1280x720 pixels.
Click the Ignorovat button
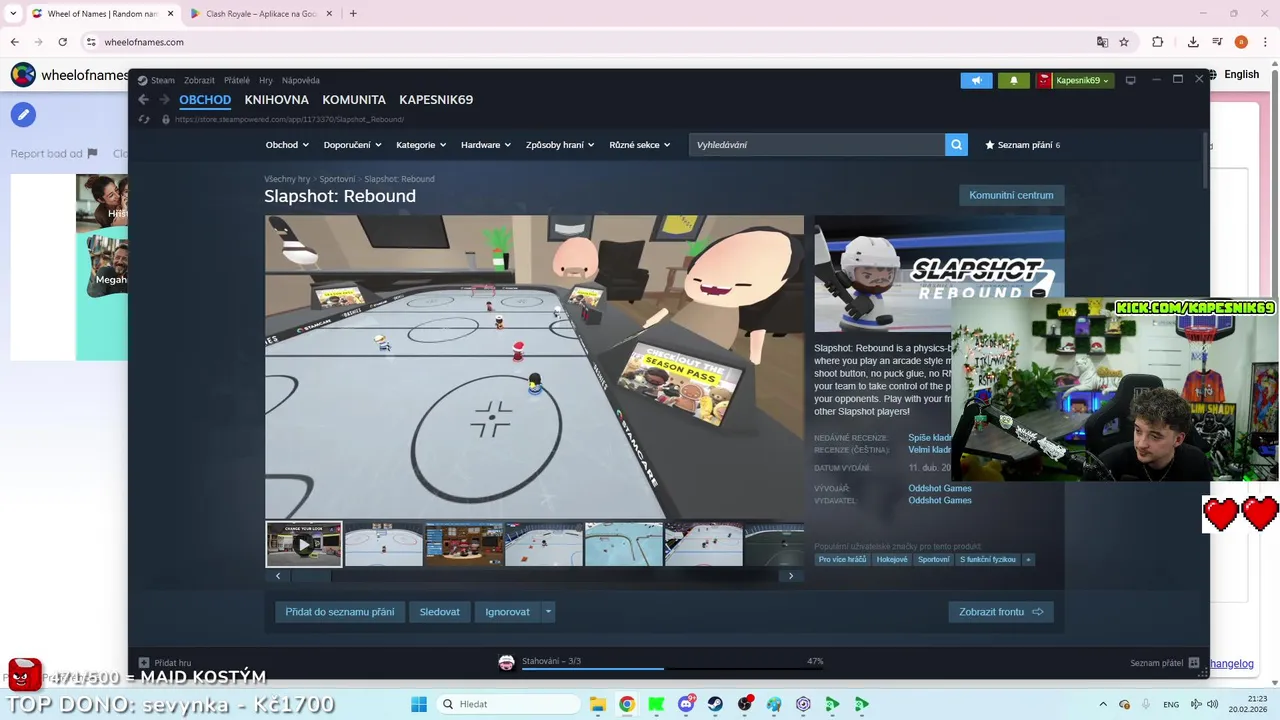pyautogui.click(x=508, y=612)
